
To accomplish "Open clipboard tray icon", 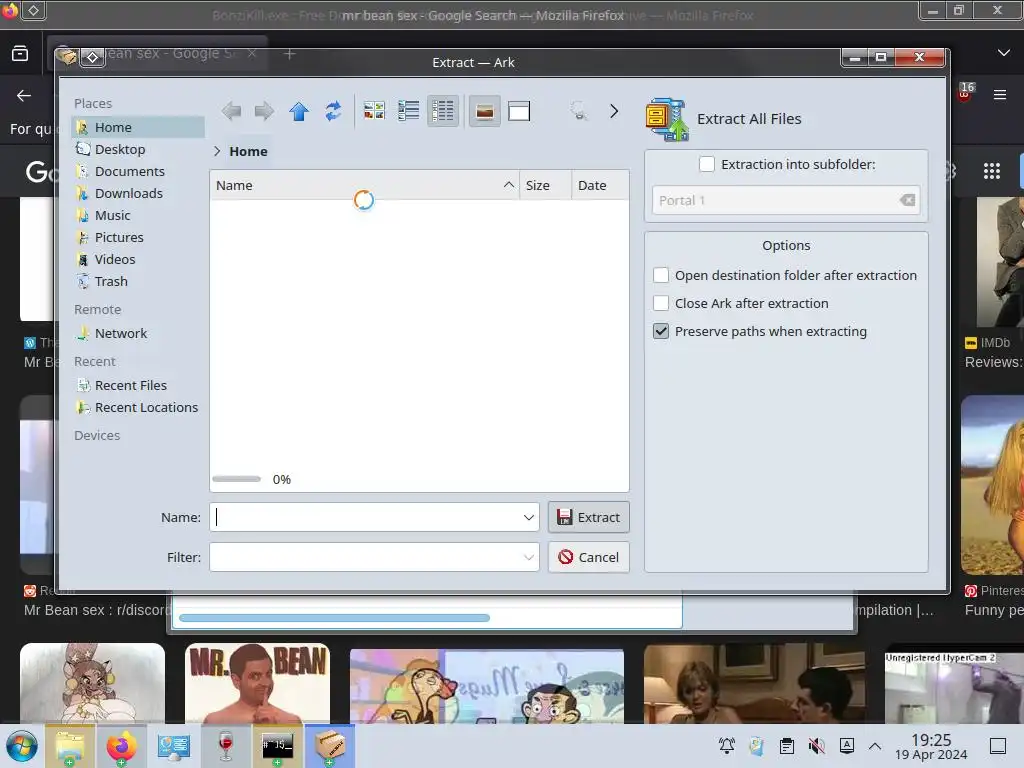I will (787, 746).
